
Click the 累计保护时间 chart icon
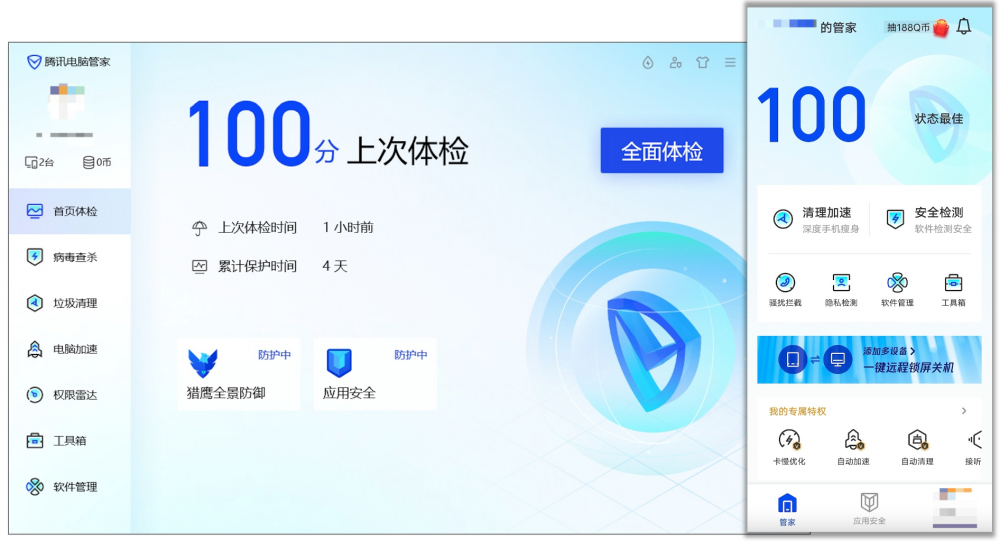click(200, 267)
